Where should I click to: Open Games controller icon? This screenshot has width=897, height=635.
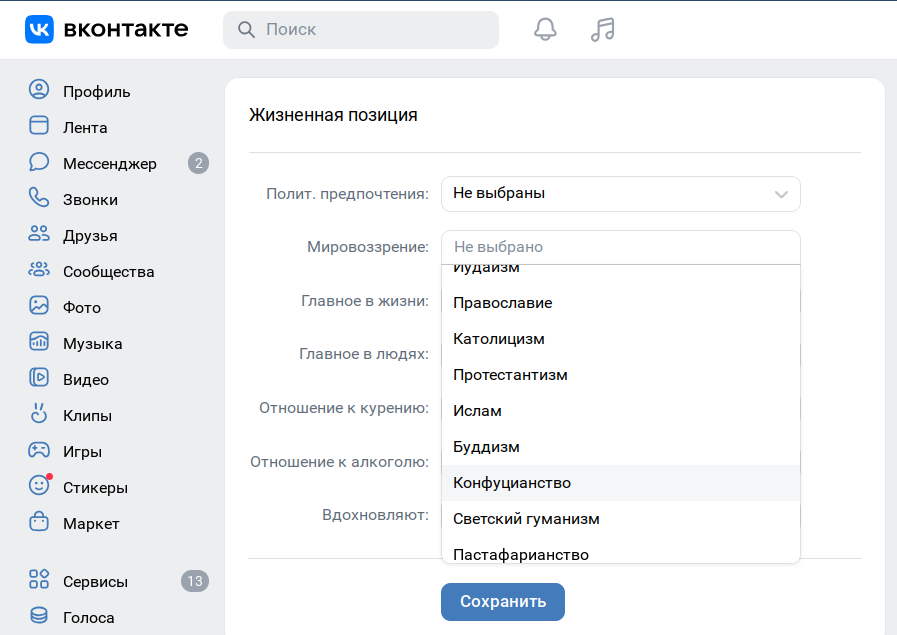point(39,451)
